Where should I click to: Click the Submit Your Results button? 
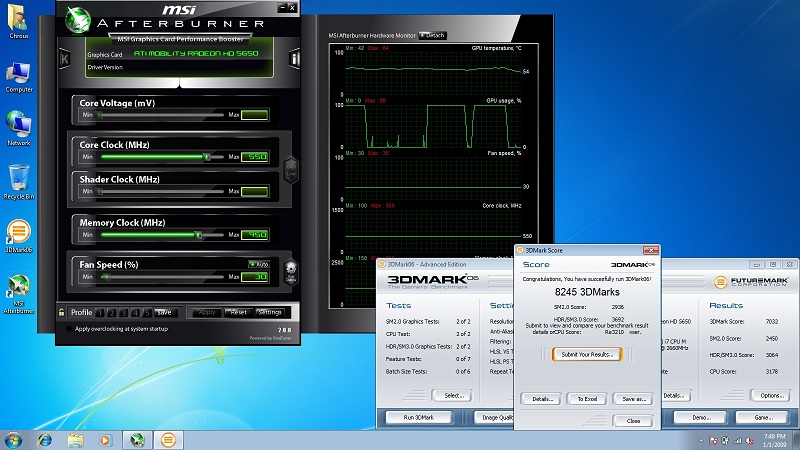(x=587, y=355)
